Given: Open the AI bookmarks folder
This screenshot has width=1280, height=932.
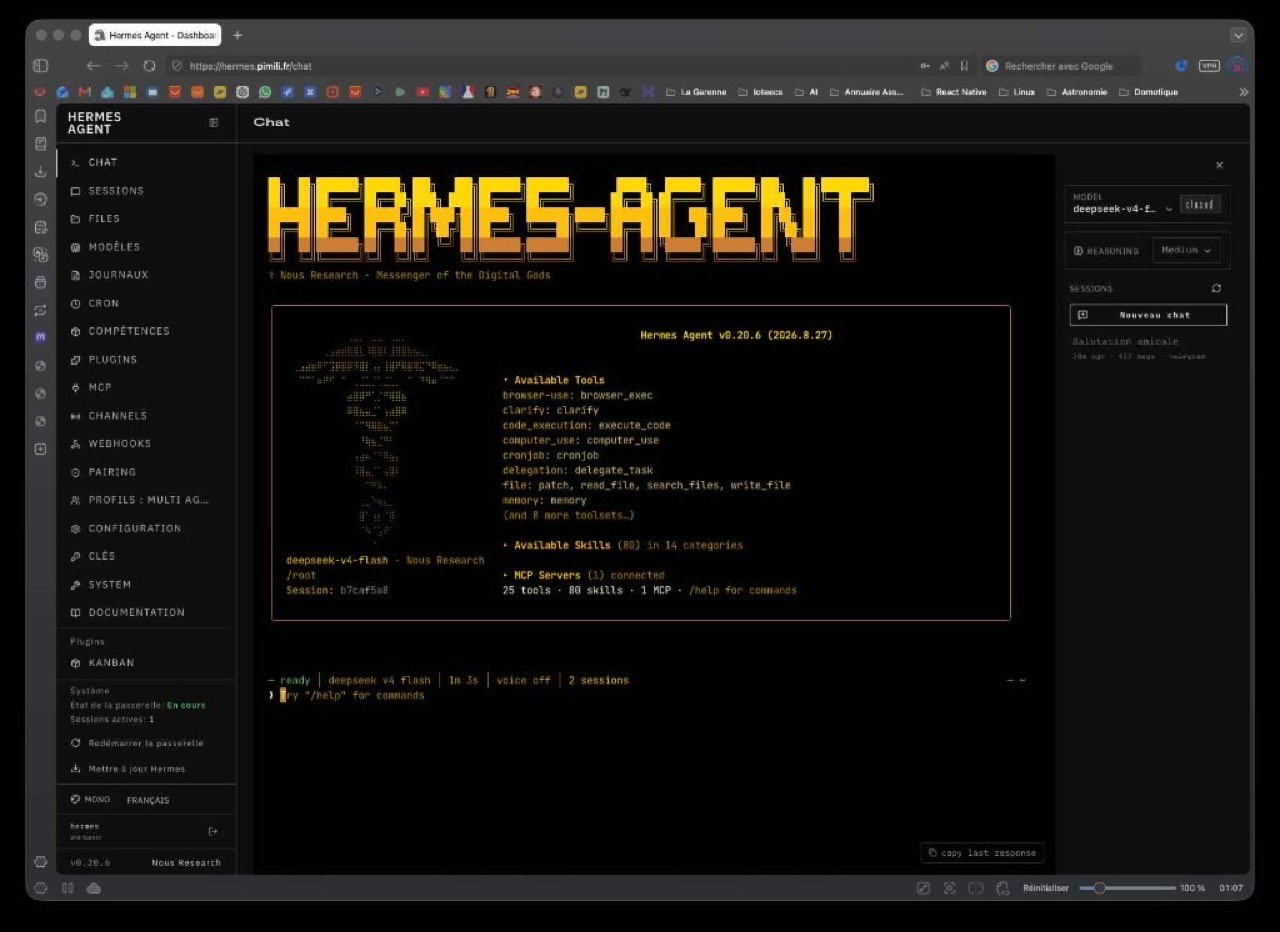Looking at the screenshot, I should [806, 92].
